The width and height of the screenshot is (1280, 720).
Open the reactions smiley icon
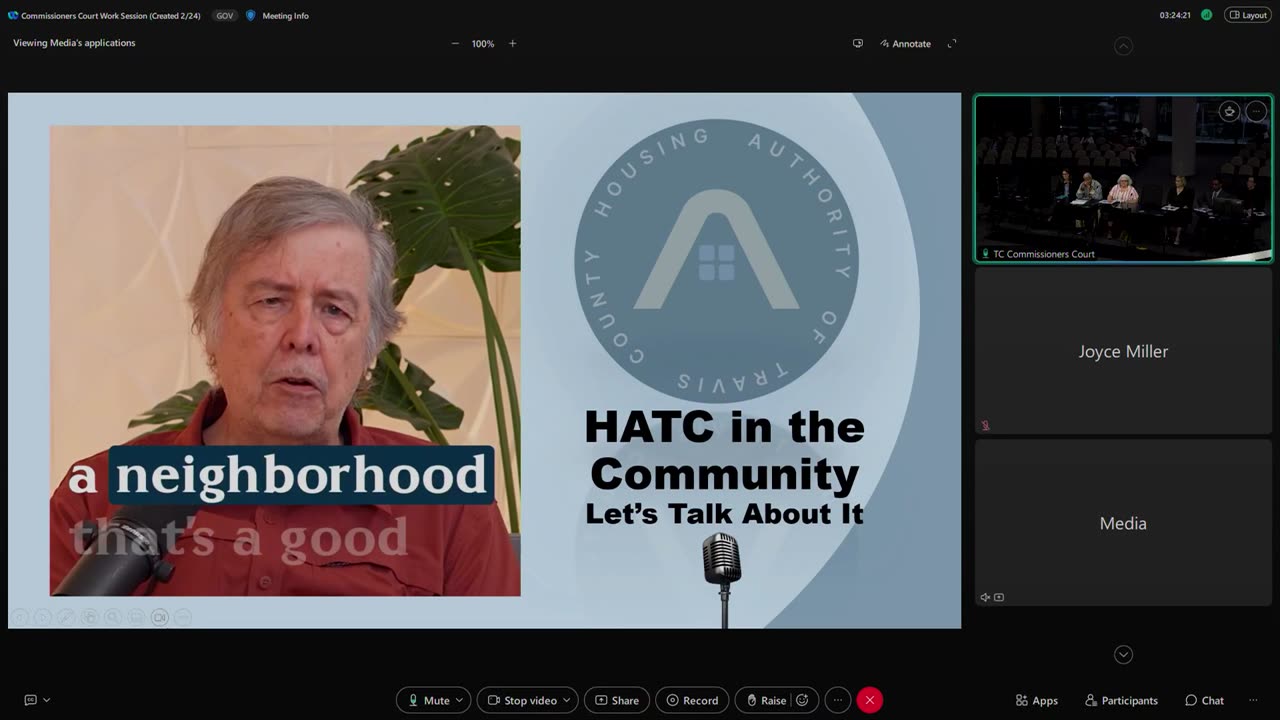click(x=802, y=700)
